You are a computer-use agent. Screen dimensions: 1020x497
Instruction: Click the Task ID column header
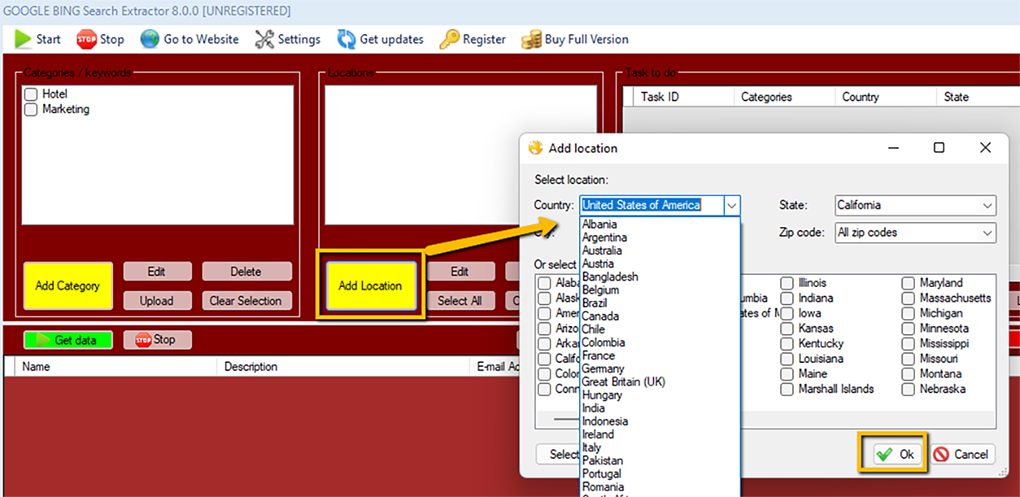684,97
